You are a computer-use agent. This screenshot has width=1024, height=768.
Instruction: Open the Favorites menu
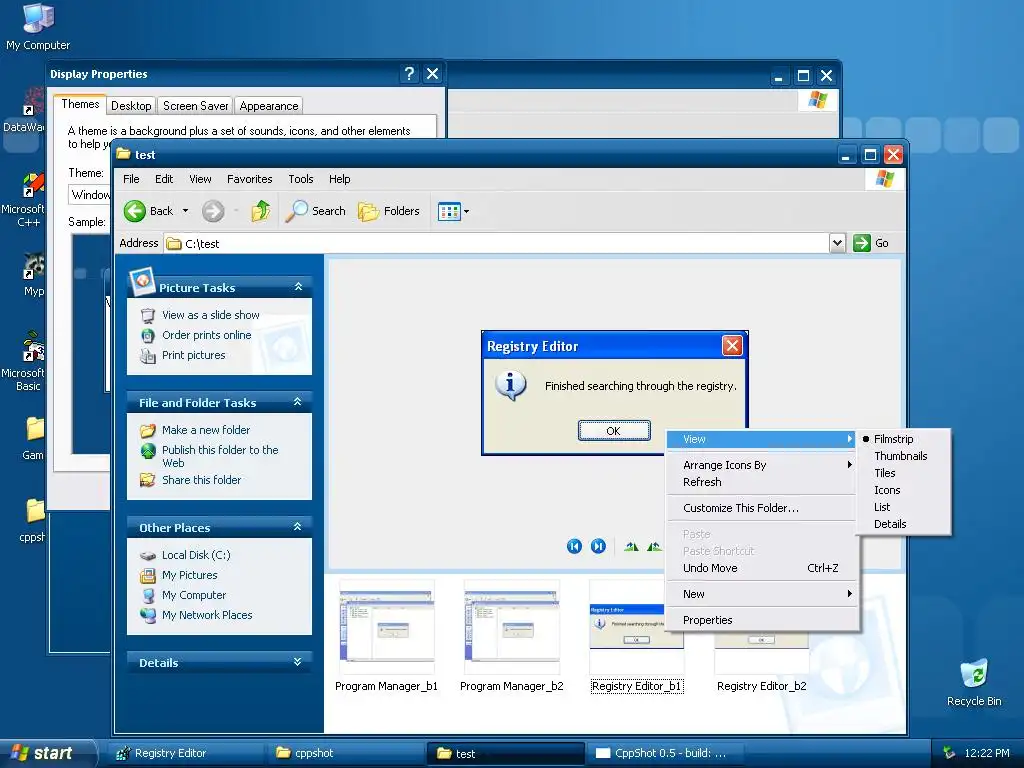[x=249, y=179]
